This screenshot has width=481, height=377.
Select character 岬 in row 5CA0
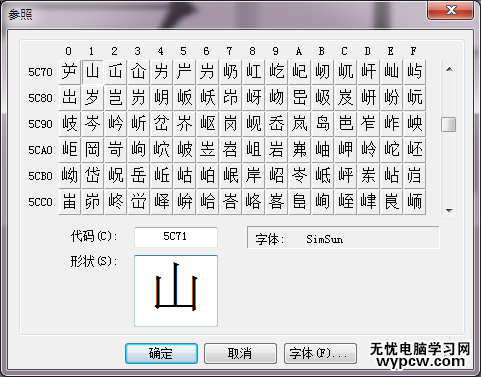point(346,150)
